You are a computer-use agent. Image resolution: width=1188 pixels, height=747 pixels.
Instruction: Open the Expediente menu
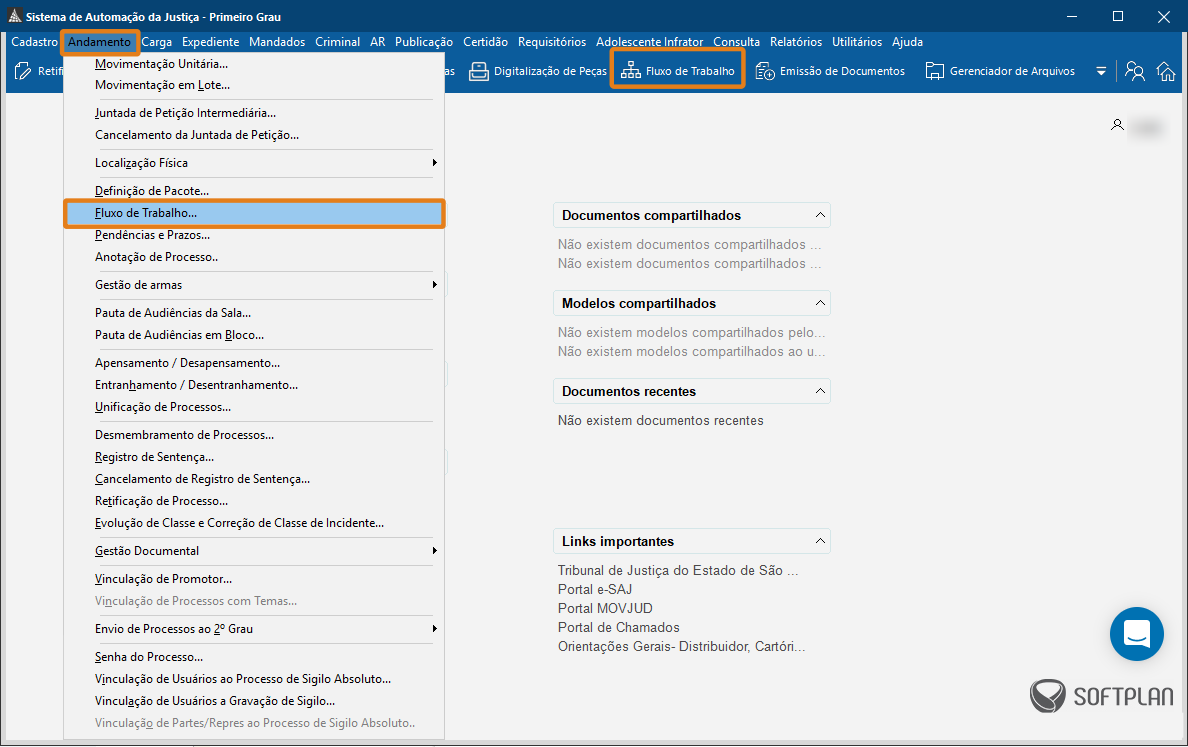tap(211, 42)
